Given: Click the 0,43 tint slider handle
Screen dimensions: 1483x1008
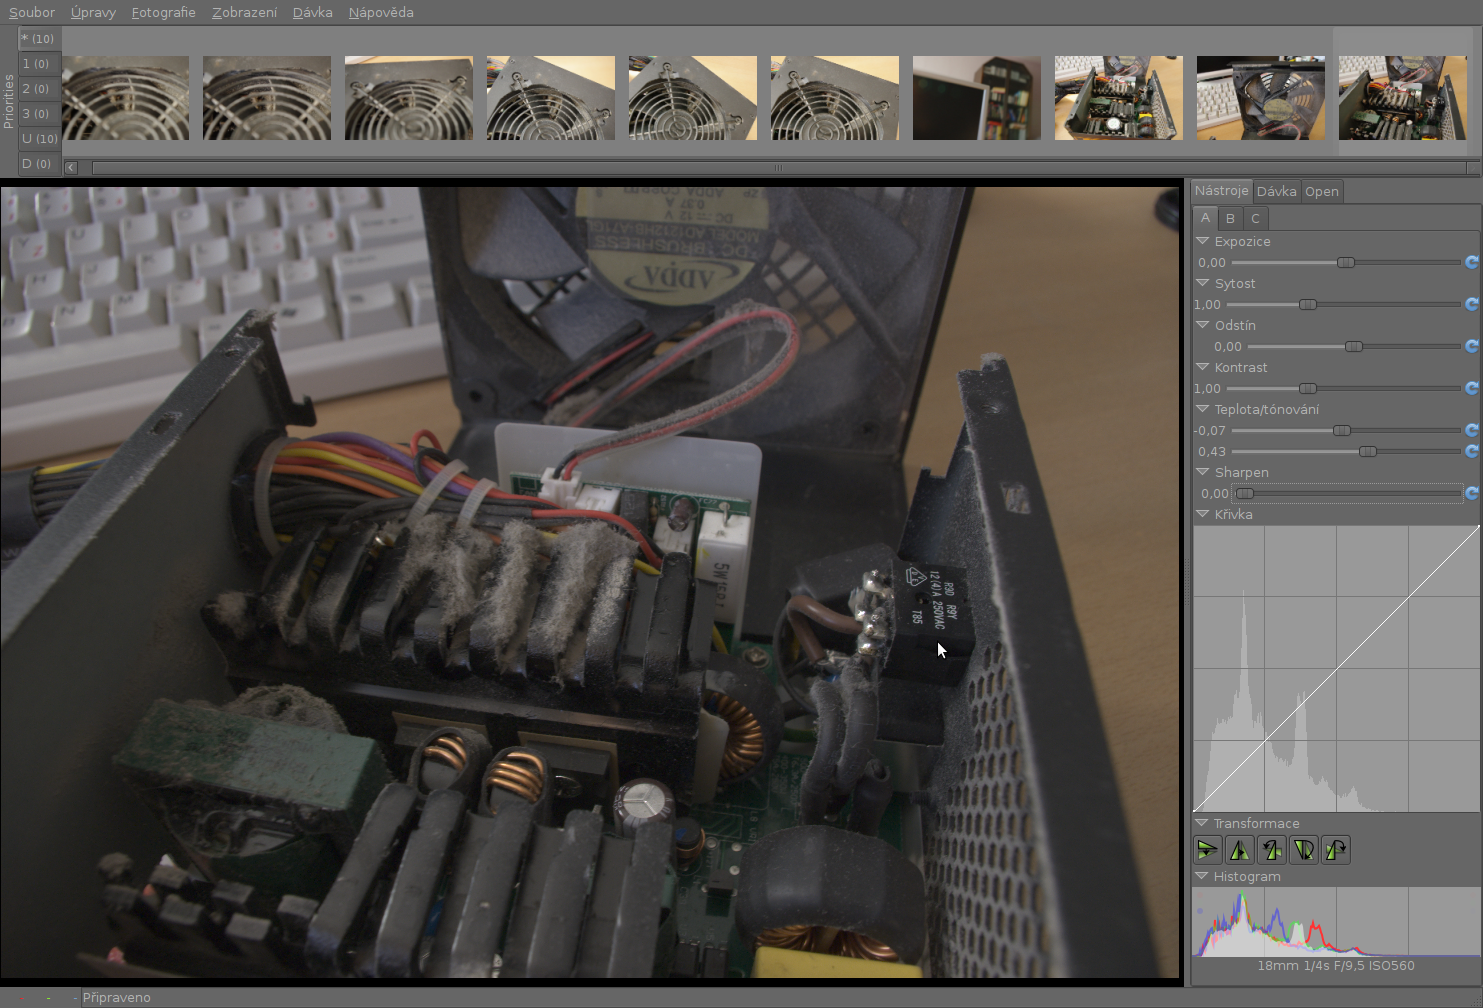Looking at the screenshot, I should click(1368, 451).
